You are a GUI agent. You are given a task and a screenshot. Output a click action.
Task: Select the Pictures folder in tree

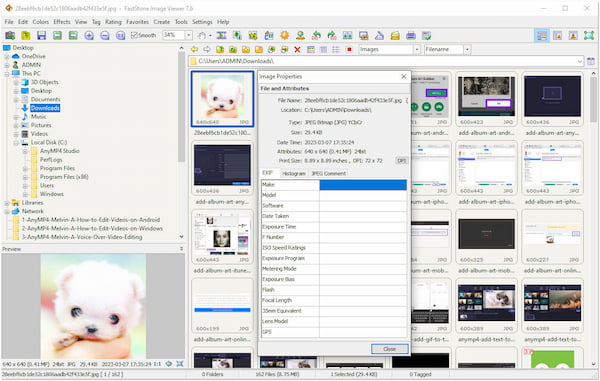[x=41, y=125]
